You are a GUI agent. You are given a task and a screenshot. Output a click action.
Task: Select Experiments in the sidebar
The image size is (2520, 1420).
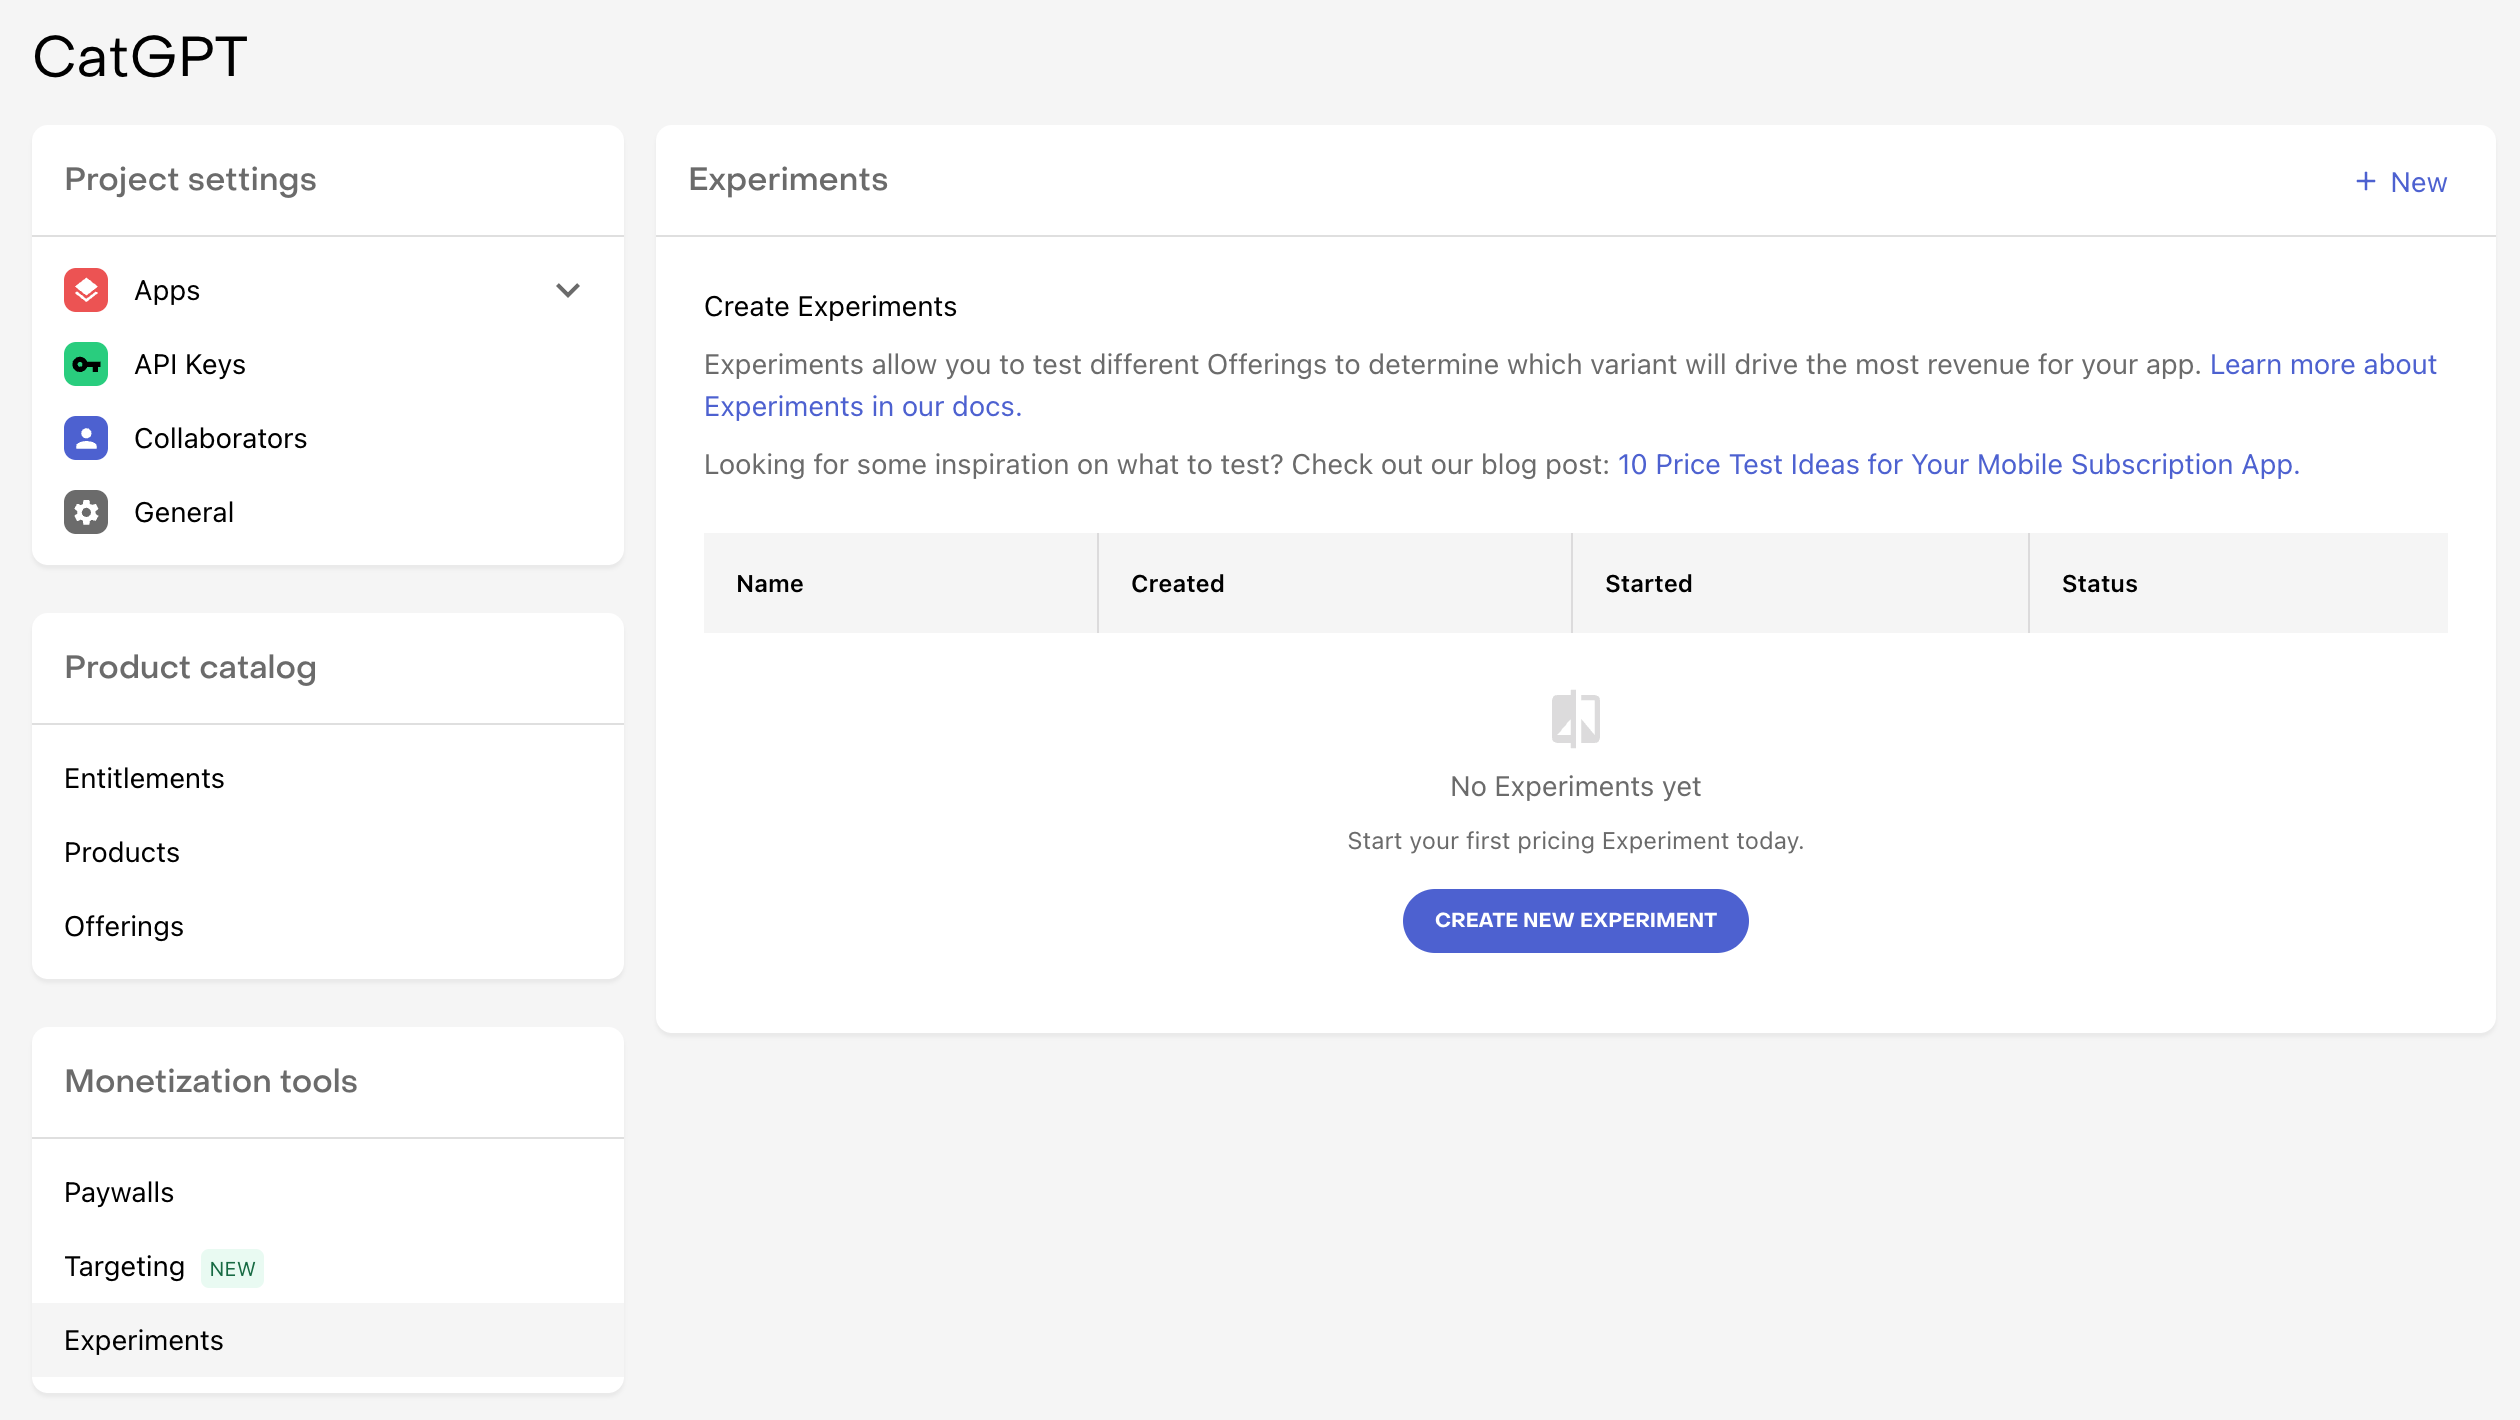(x=328, y=1340)
